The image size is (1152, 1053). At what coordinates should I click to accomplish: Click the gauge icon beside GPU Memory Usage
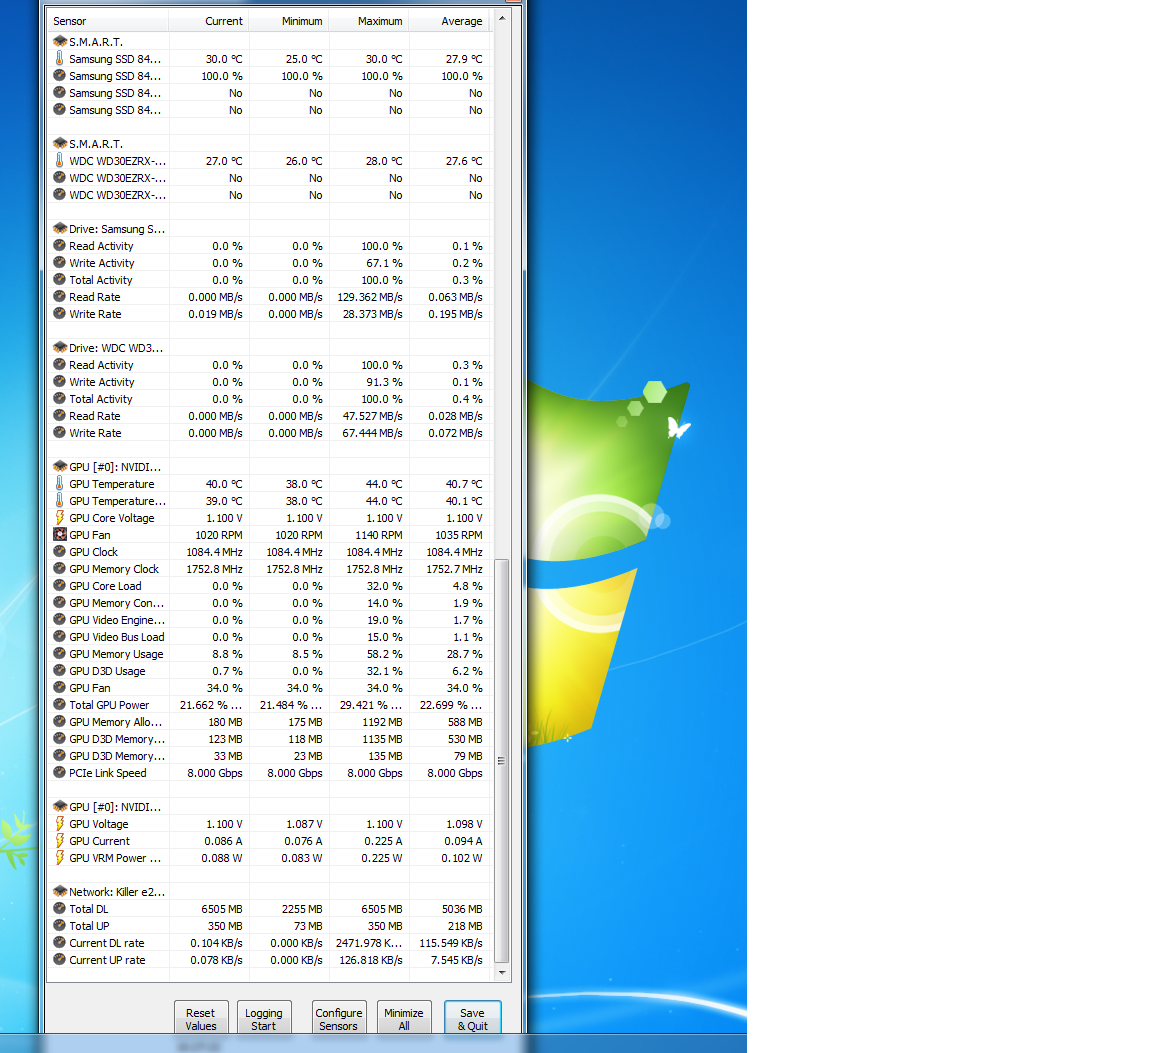coord(60,653)
